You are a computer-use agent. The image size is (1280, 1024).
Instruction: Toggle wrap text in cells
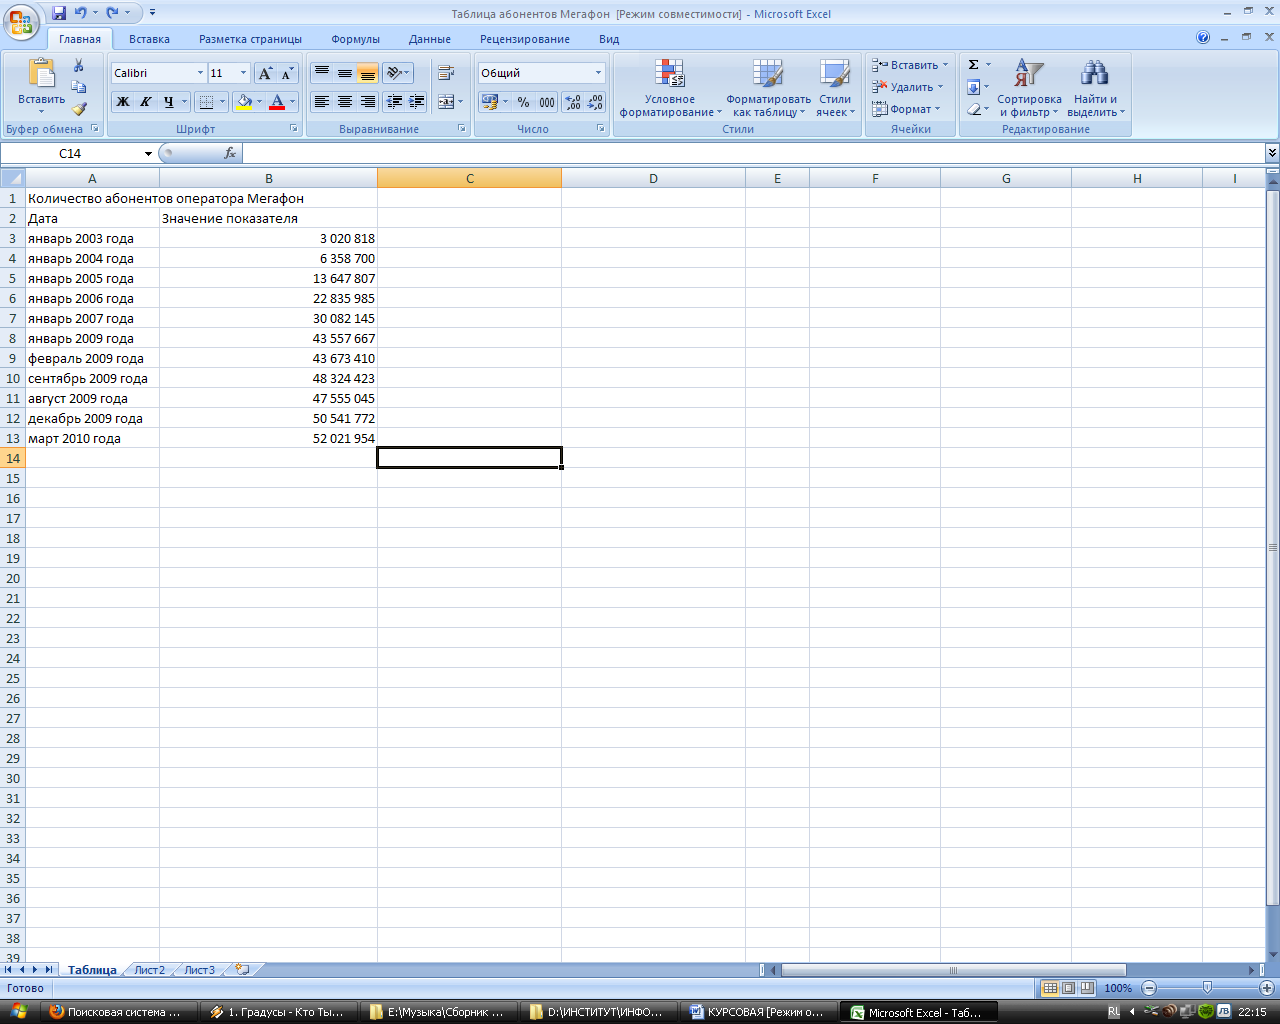[x=446, y=73]
